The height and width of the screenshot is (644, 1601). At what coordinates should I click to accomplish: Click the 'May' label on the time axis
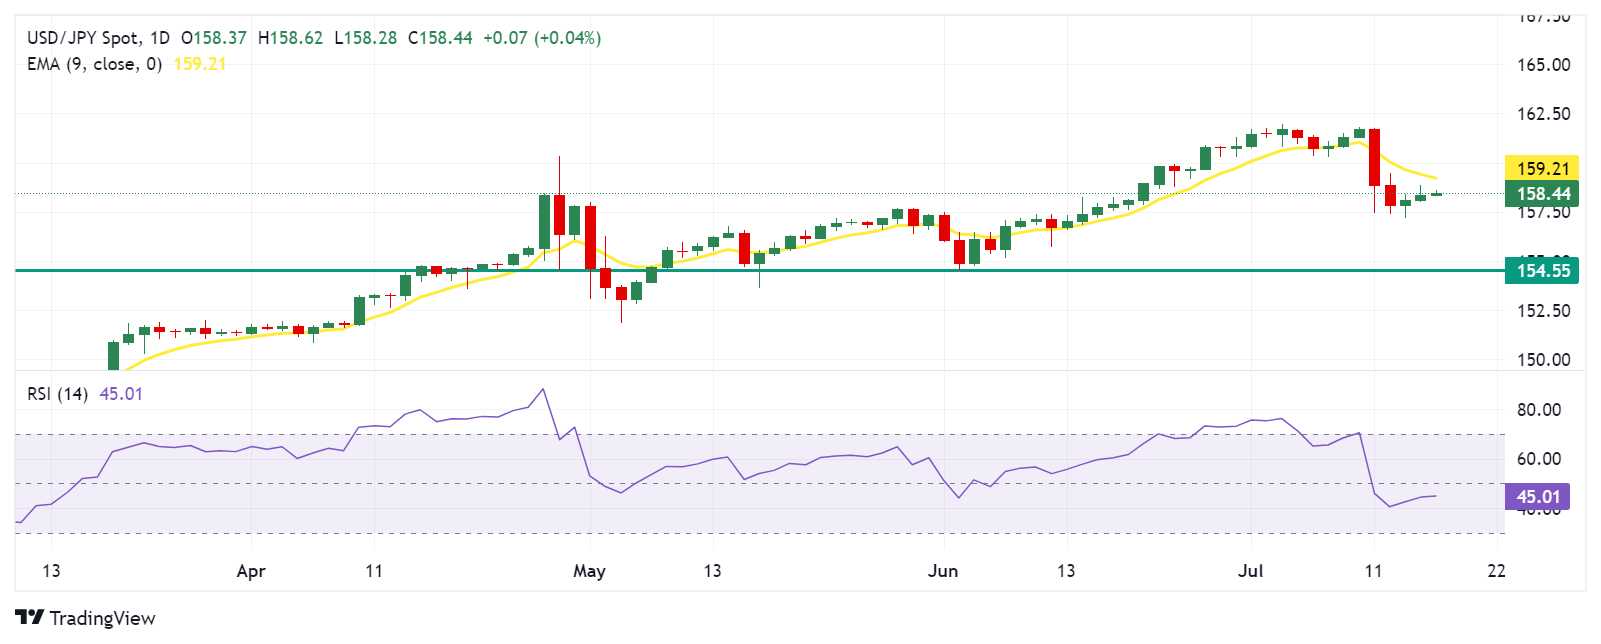(589, 571)
